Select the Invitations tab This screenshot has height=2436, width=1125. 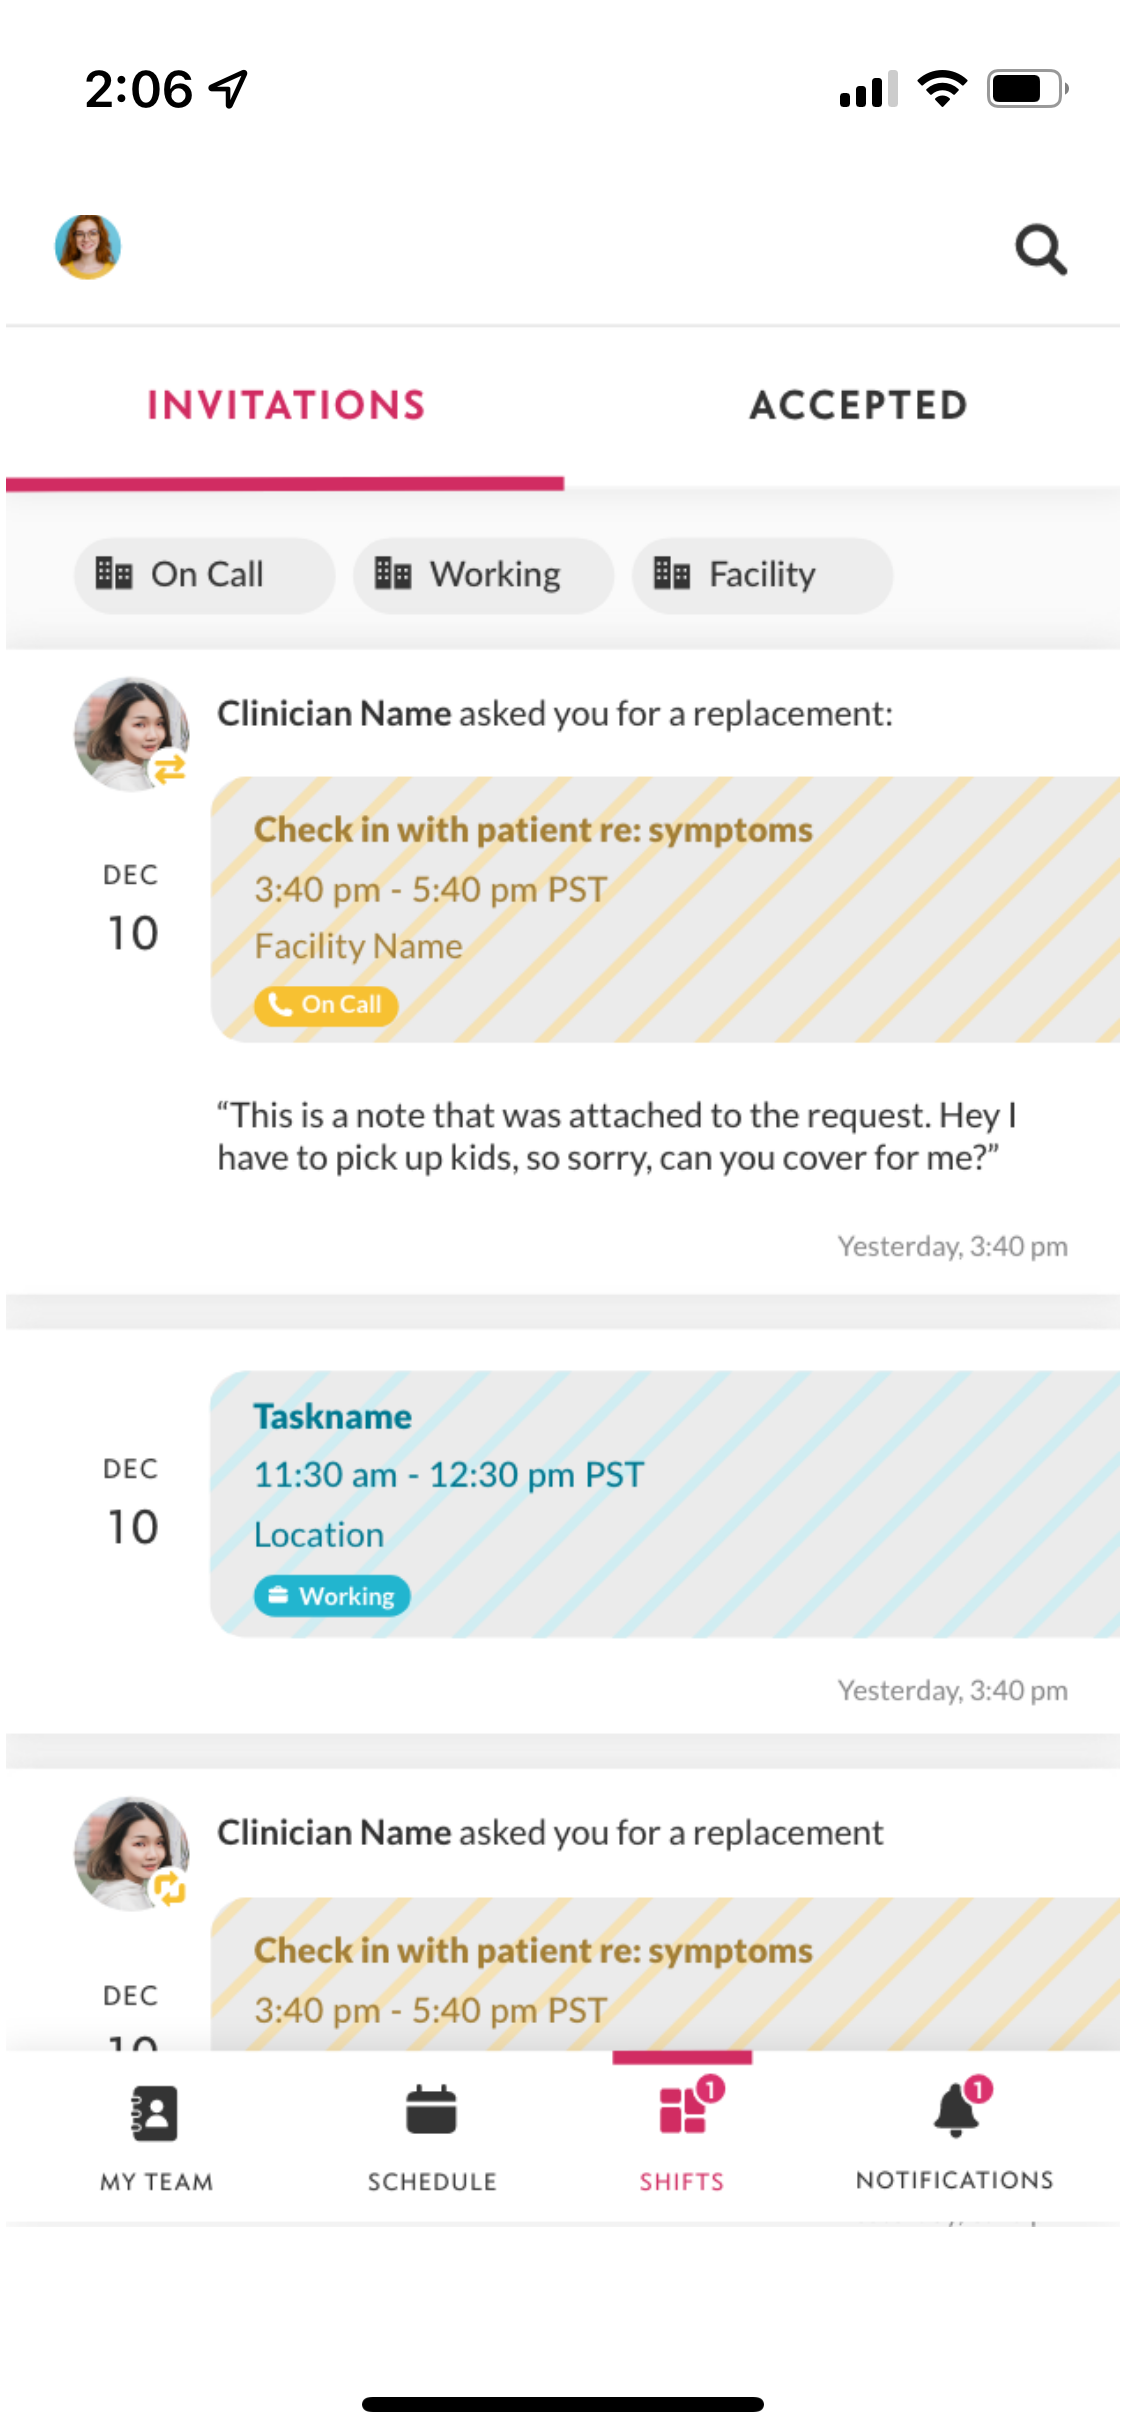coord(286,405)
